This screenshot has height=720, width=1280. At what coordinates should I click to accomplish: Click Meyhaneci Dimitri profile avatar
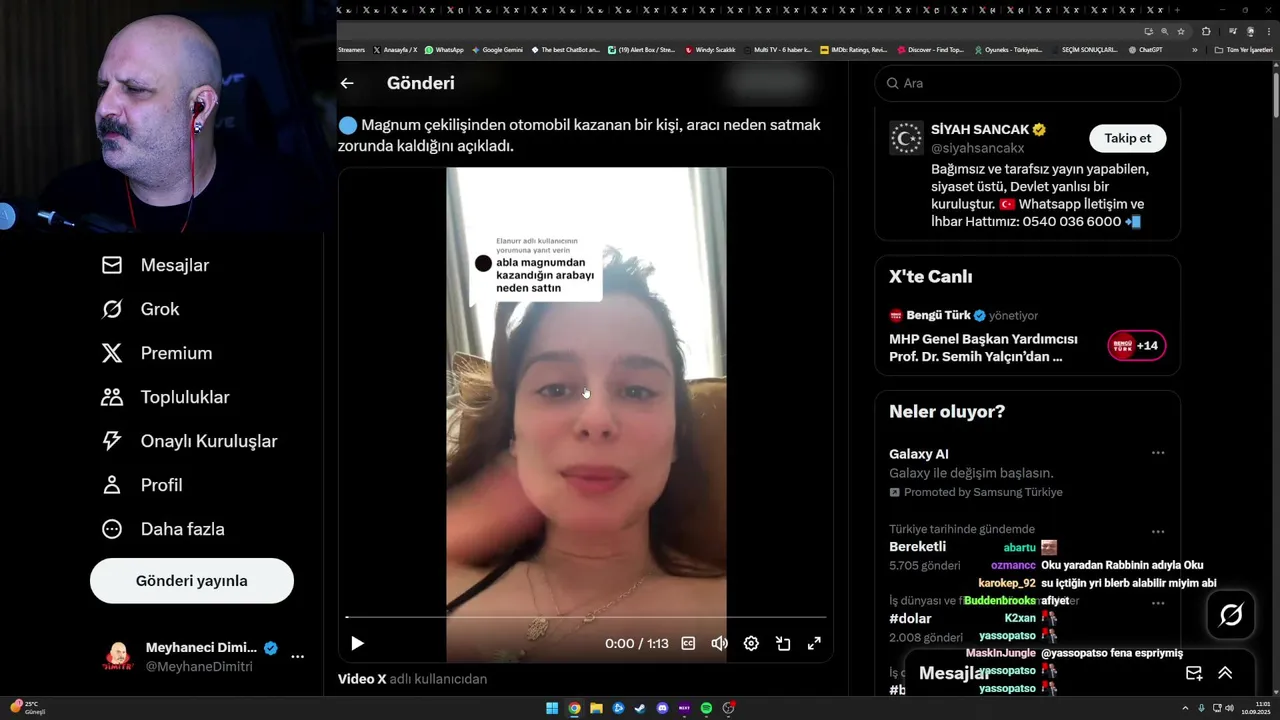117,657
